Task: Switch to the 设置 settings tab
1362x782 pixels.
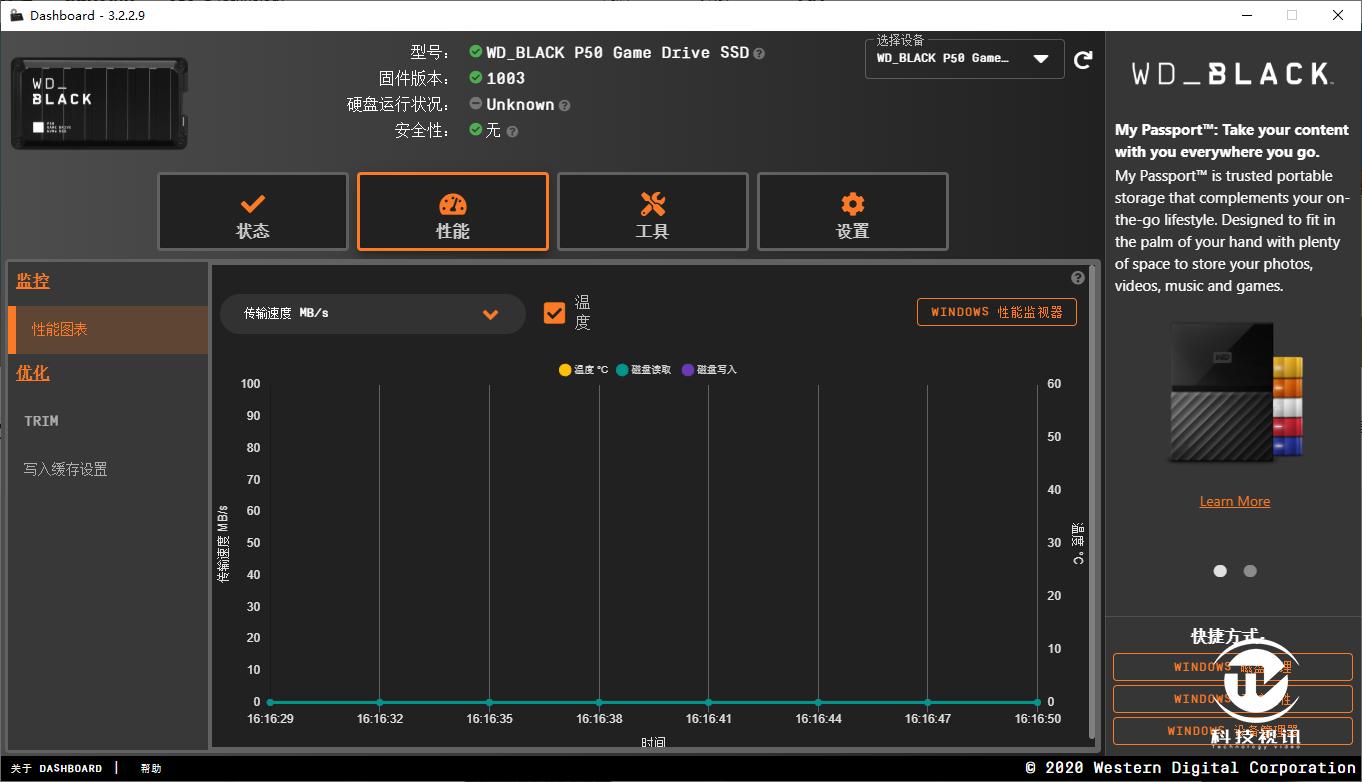Action: pyautogui.click(x=853, y=212)
